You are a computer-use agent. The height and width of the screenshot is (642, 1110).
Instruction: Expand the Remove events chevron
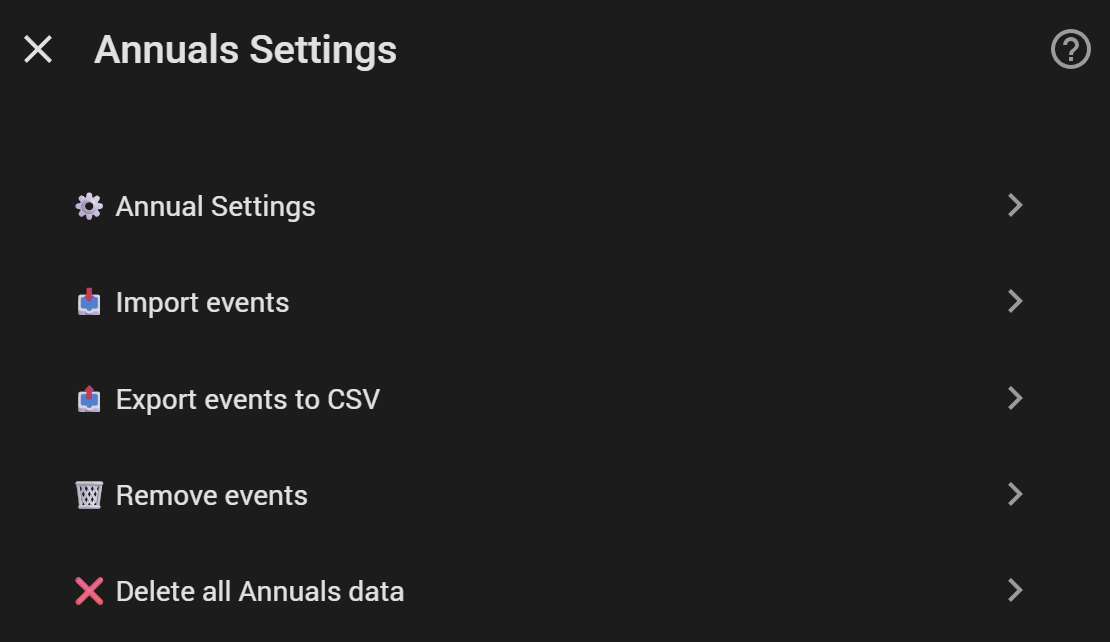[1015, 494]
